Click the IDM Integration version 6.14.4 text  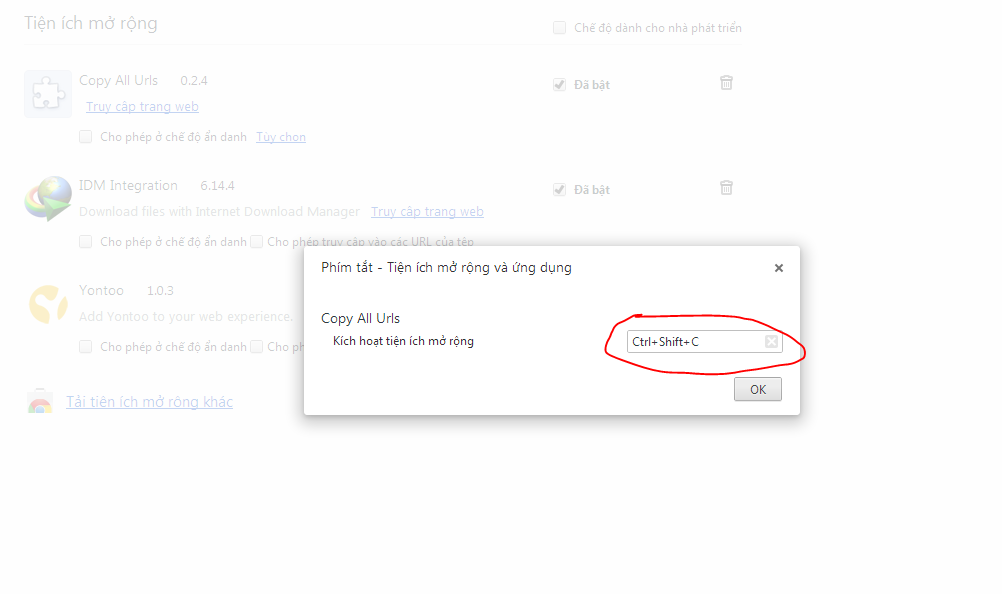(x=217, y=186)
